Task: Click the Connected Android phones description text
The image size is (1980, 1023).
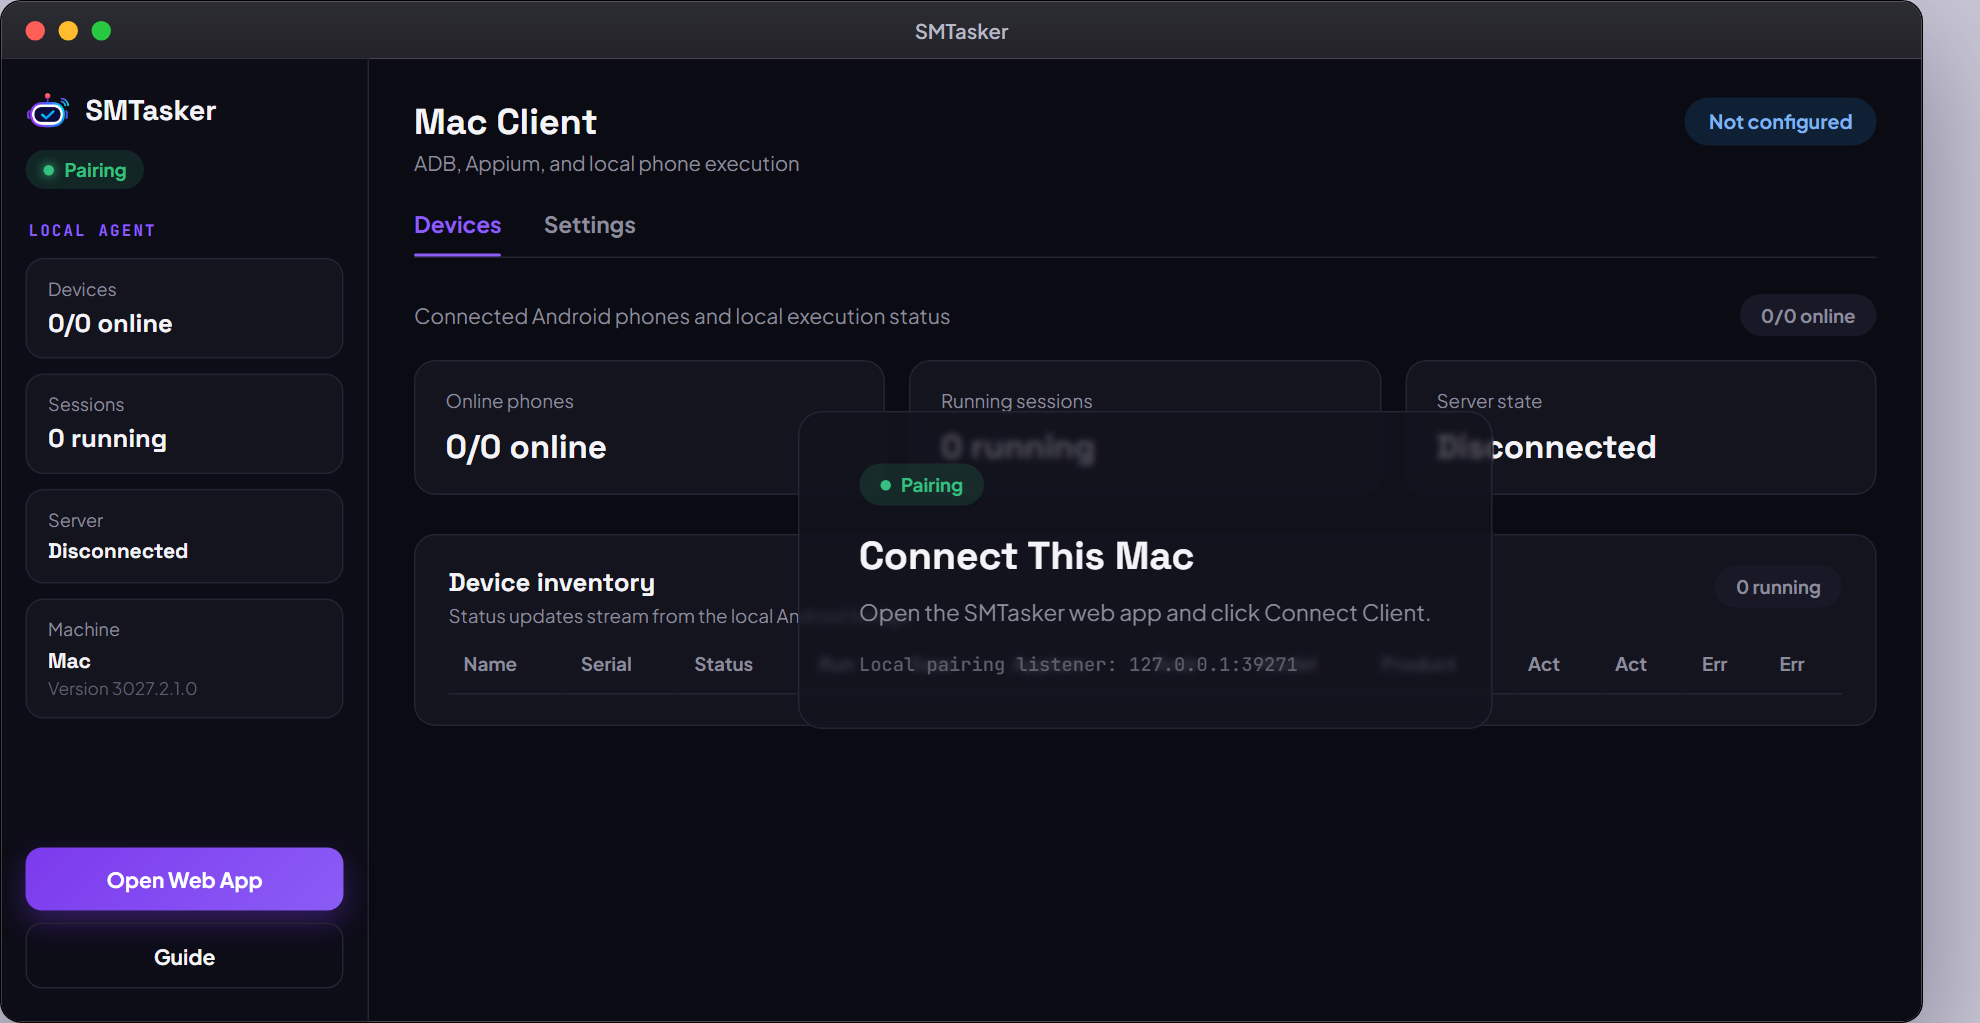Action: pyautogui.click(x=682, y=316)
